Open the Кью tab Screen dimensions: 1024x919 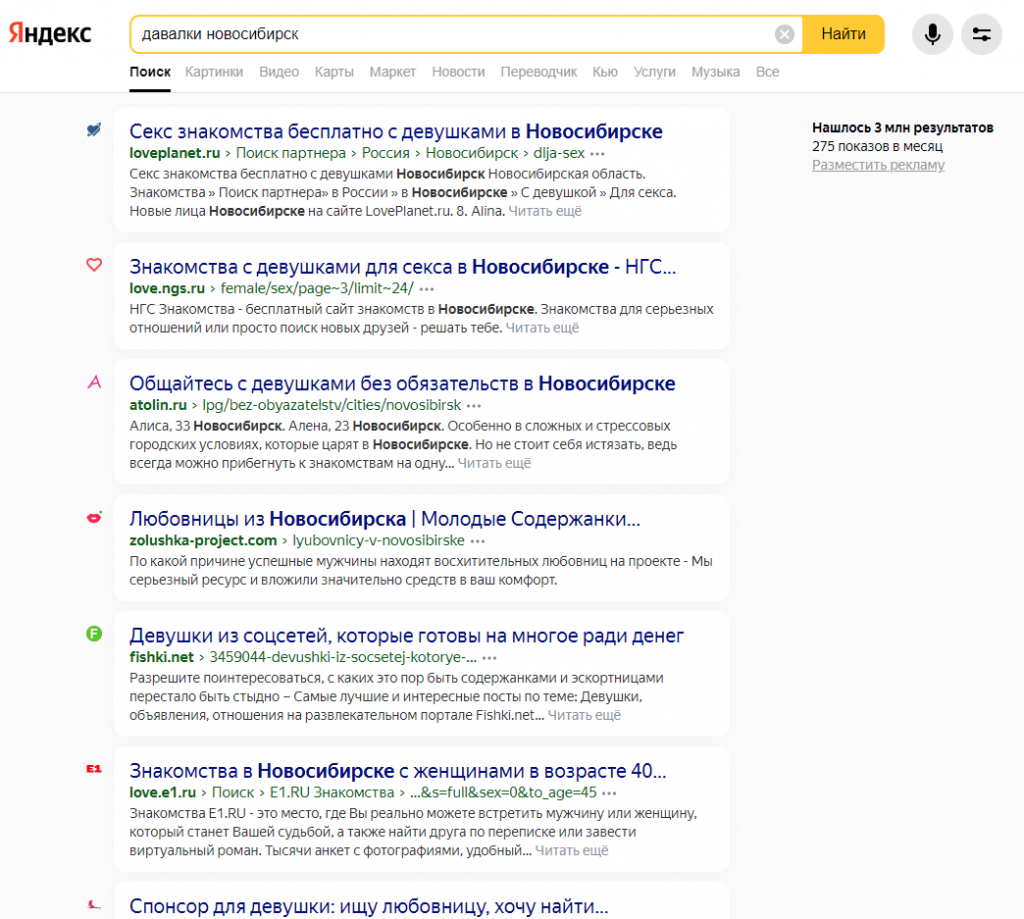pyautogui.click(x=605, y=72)
